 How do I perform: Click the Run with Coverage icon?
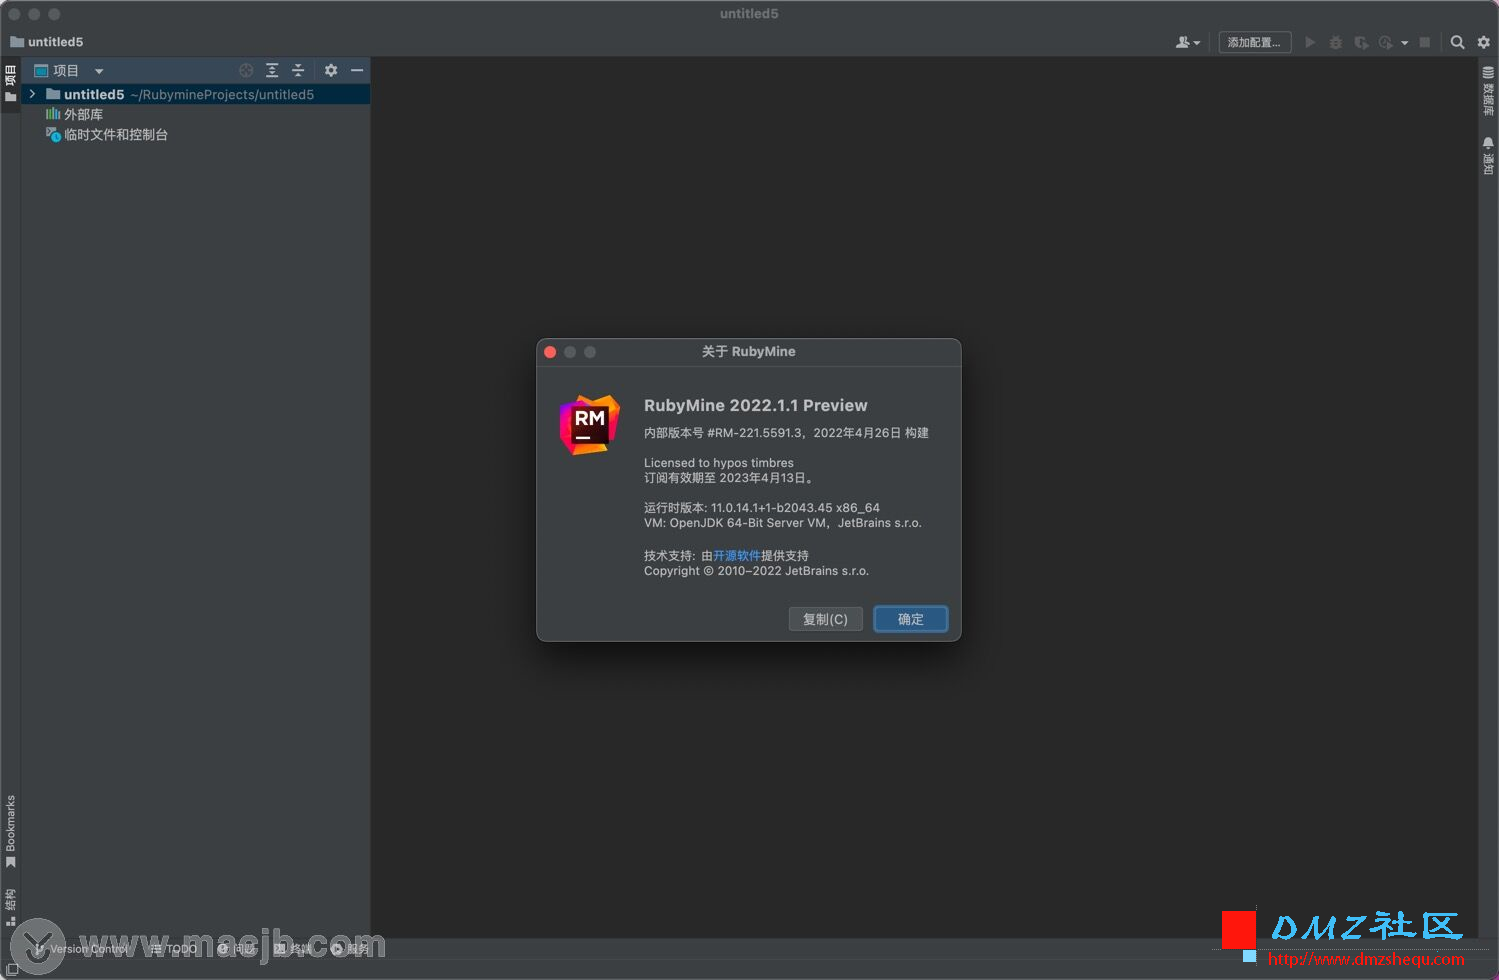pyautogui.click(x=1361, y=42)
